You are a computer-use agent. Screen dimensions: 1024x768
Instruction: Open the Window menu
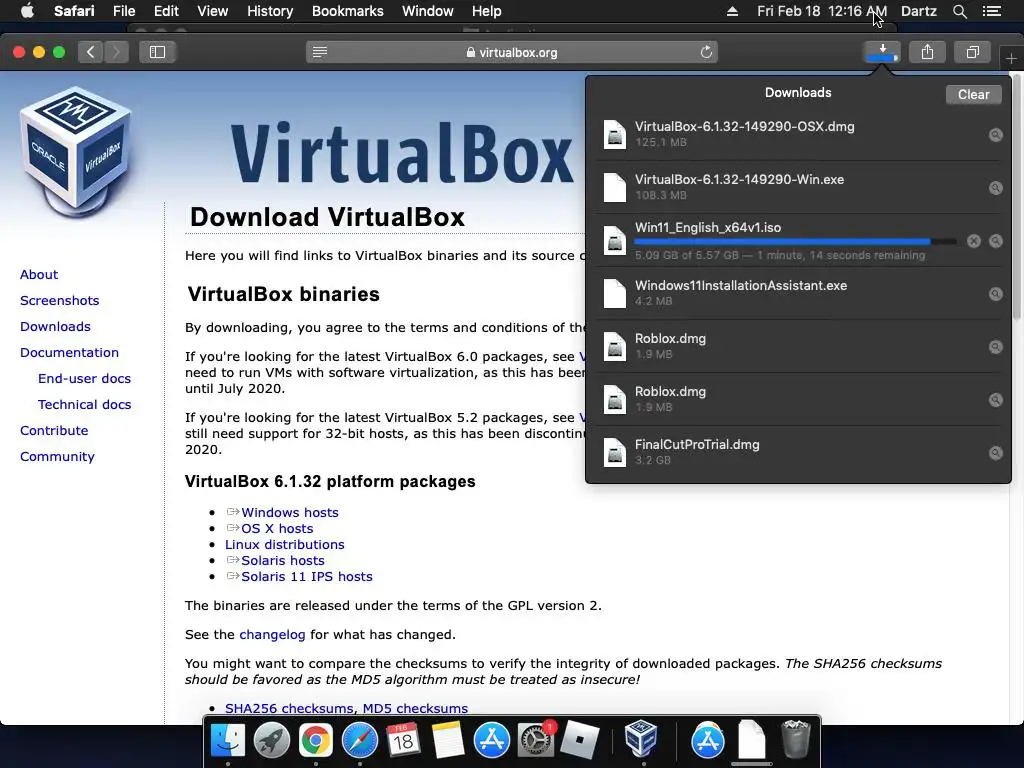pyautogui.click(x=428, y=11)
